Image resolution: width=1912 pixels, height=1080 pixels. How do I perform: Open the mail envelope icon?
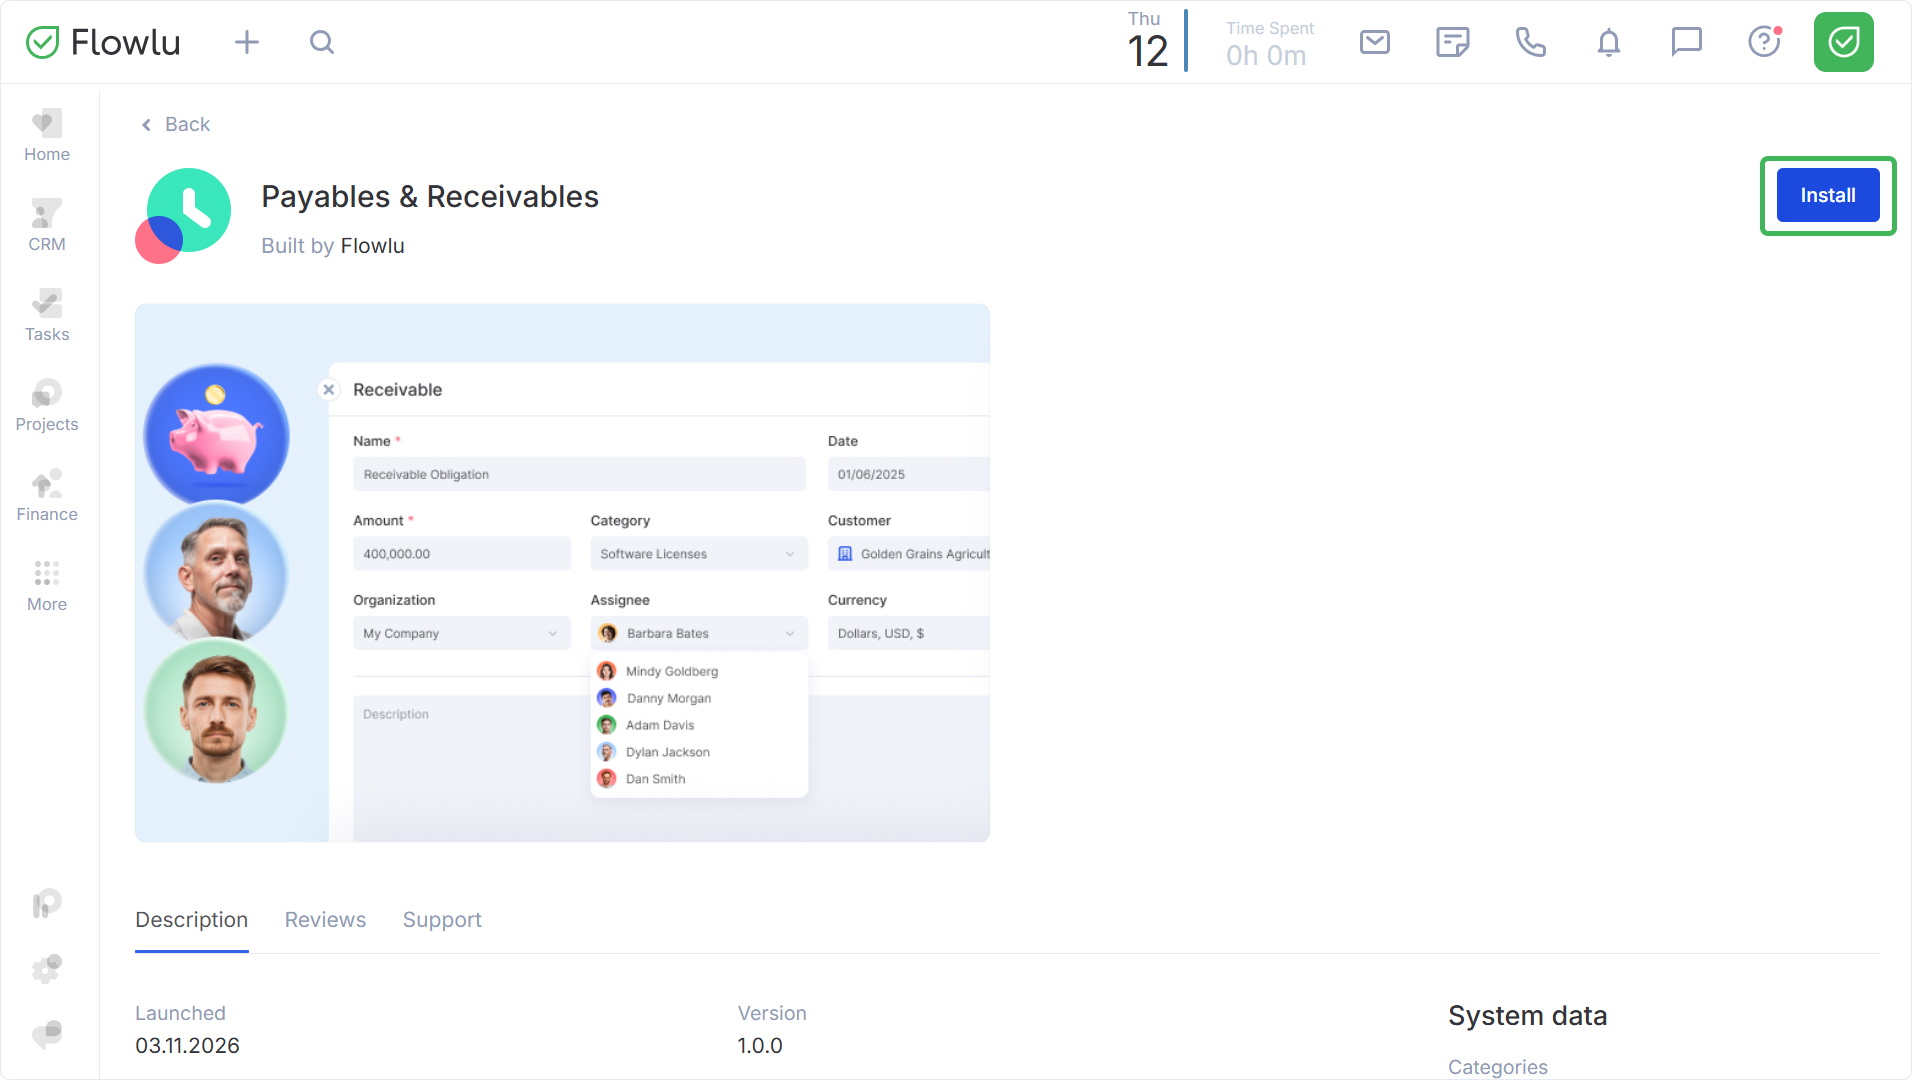click(x=1374, y=42)
